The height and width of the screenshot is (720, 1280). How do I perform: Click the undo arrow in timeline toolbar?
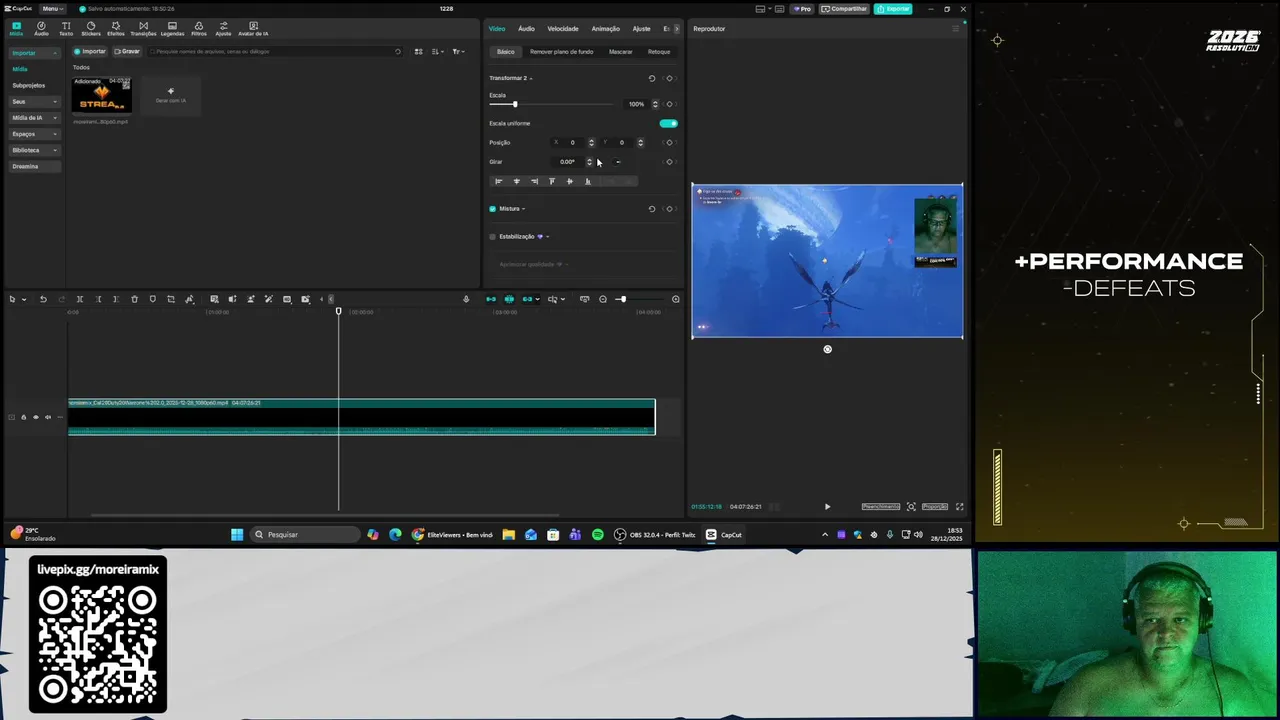tap(43, 299)
